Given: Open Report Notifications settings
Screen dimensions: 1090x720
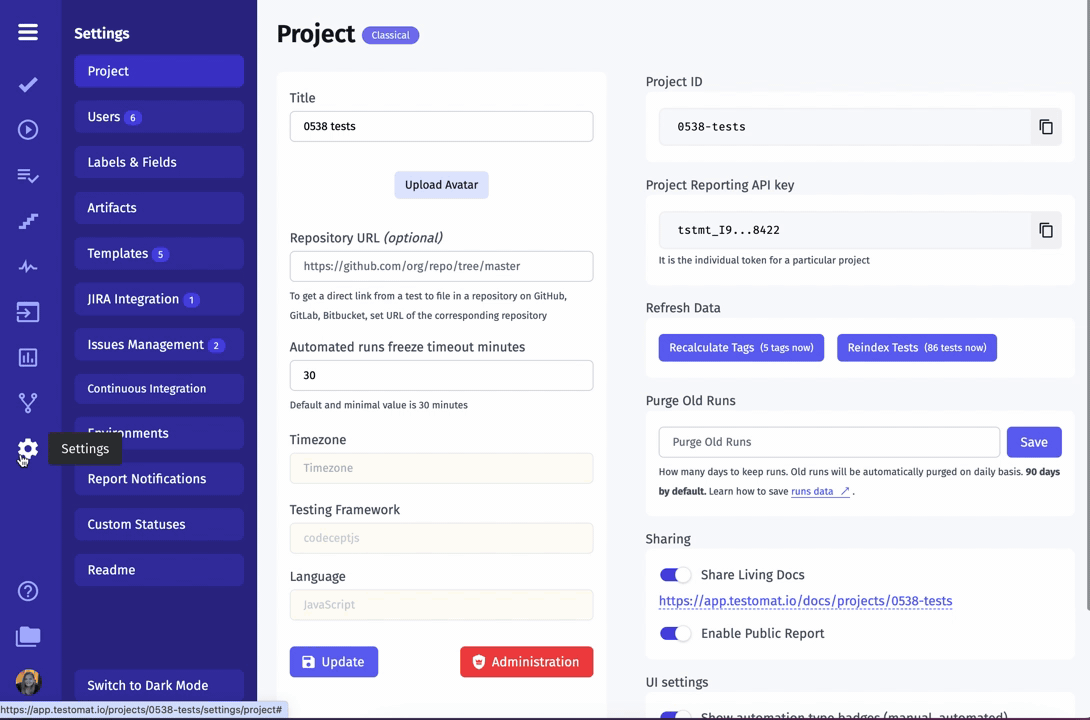Looking at the screenshot, I should pos(159,479).
